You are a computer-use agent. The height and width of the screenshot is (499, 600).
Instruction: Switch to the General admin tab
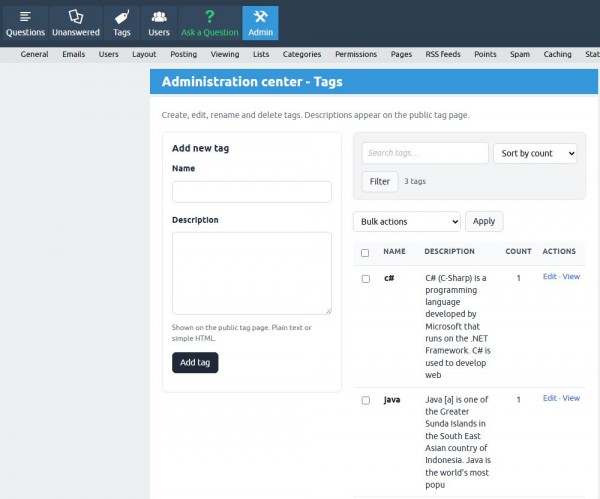(x=34, y=54)
